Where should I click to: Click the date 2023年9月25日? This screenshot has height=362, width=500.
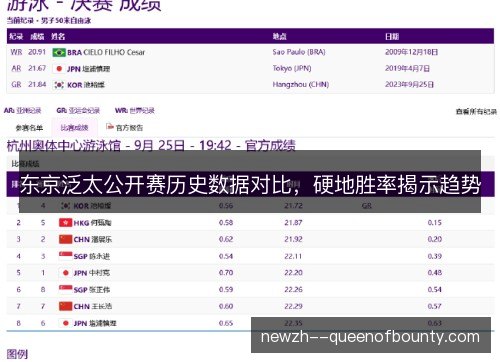[x=409, y=85]
